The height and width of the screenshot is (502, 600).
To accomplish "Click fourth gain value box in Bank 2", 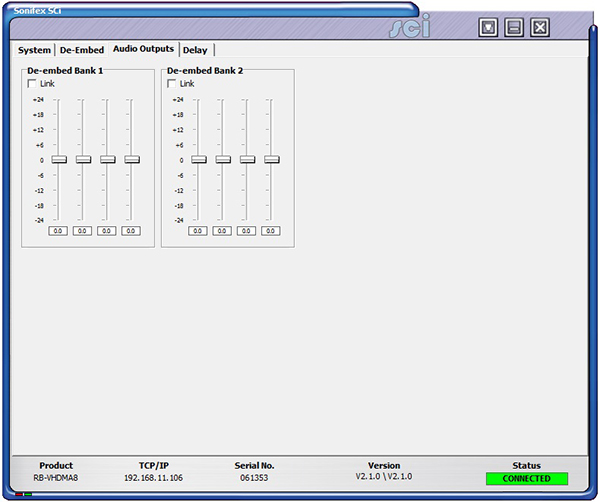I will coord(271,231).
